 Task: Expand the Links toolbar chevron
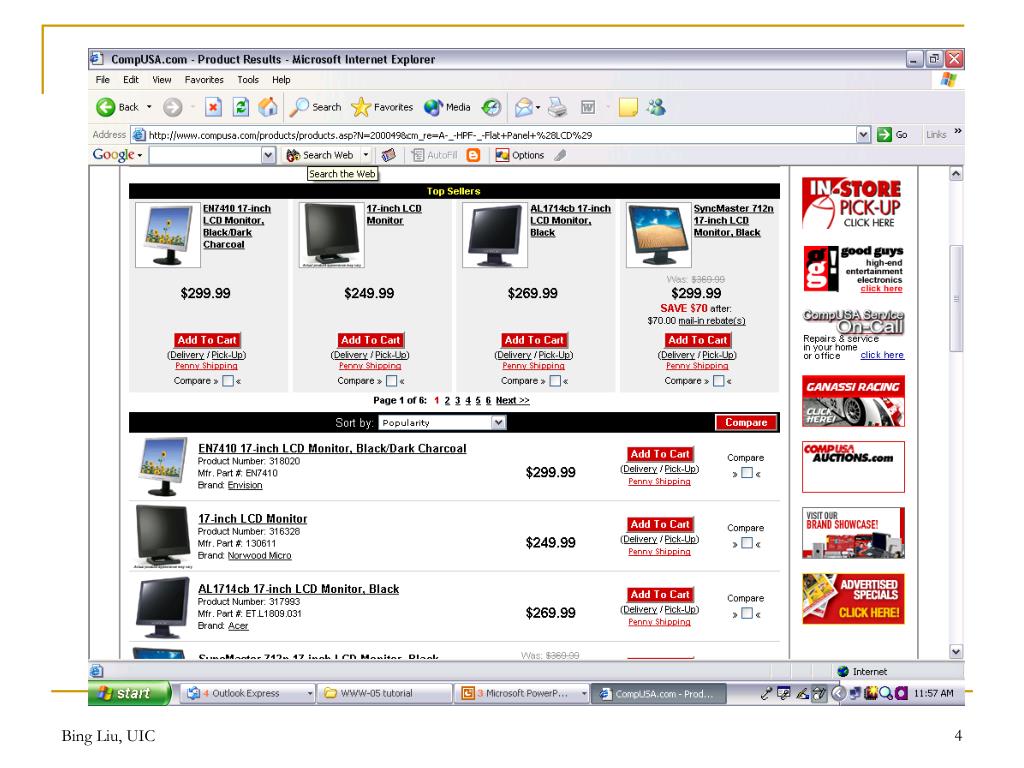958,131
